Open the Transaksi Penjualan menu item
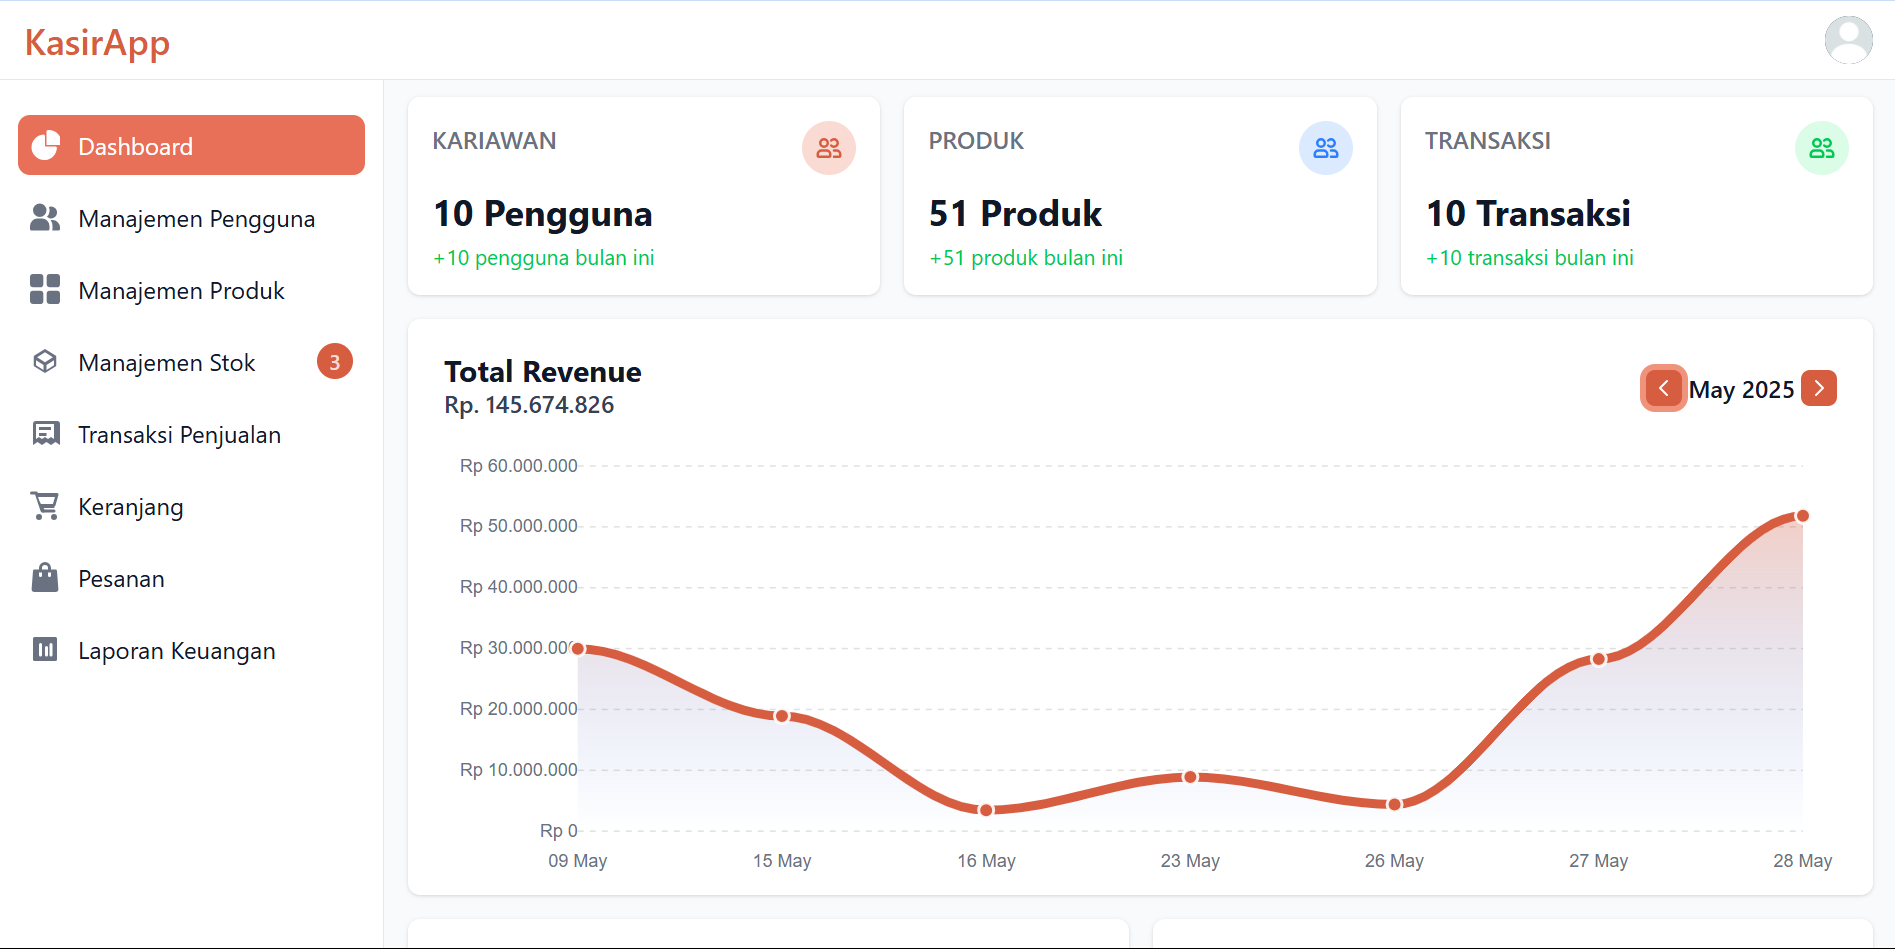1895x949 pixels. (x=180, y=435)
